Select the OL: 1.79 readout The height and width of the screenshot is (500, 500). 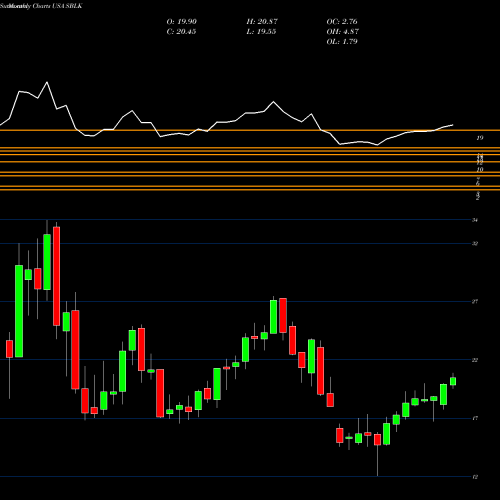342,42
